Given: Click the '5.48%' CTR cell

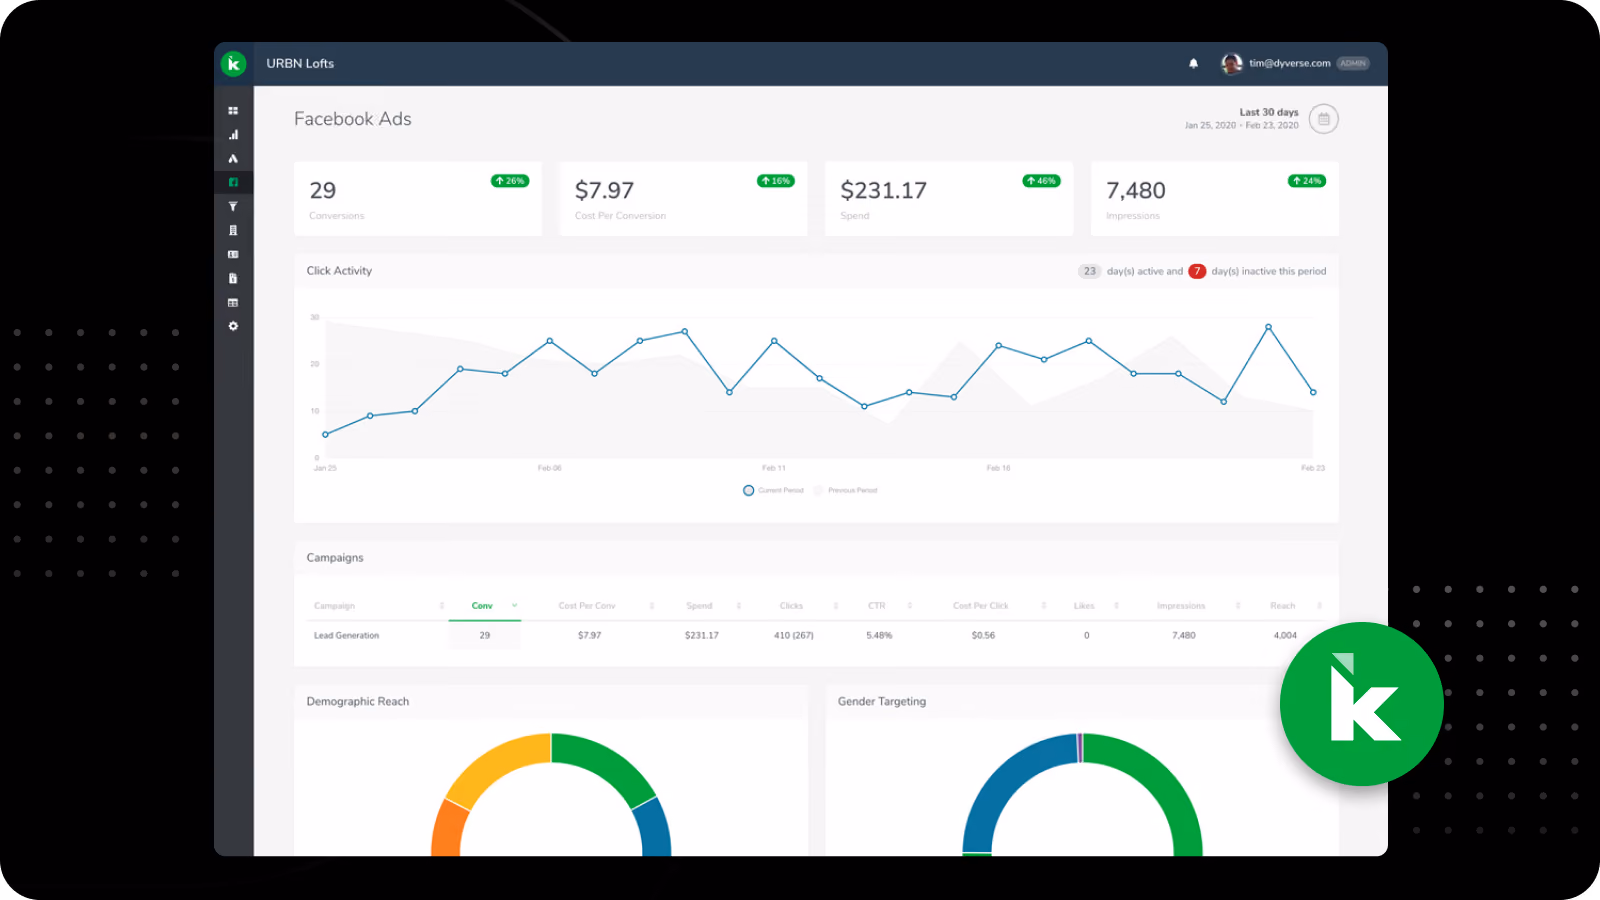Looking at the screenshot, I should click(x=879, y=635).
